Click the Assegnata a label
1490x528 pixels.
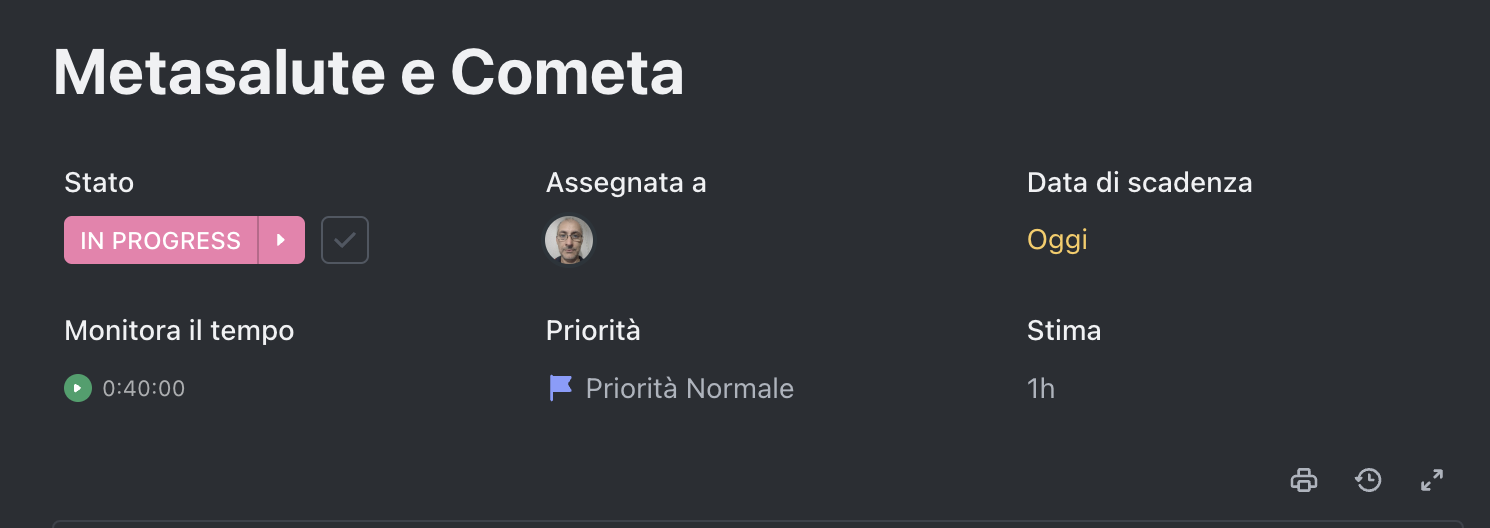click(x=626, y=183)
